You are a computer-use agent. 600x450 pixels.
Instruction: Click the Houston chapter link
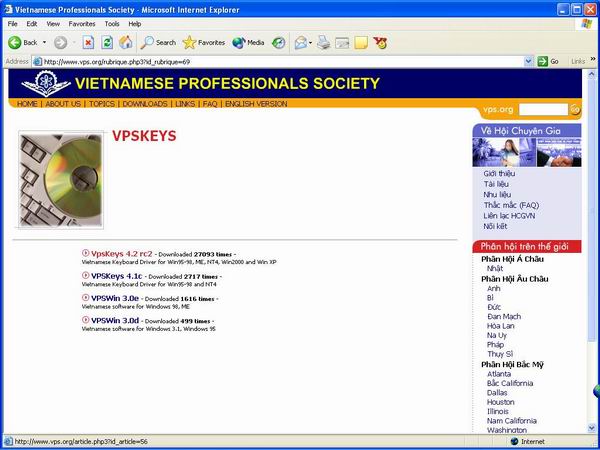pos(501,402)
